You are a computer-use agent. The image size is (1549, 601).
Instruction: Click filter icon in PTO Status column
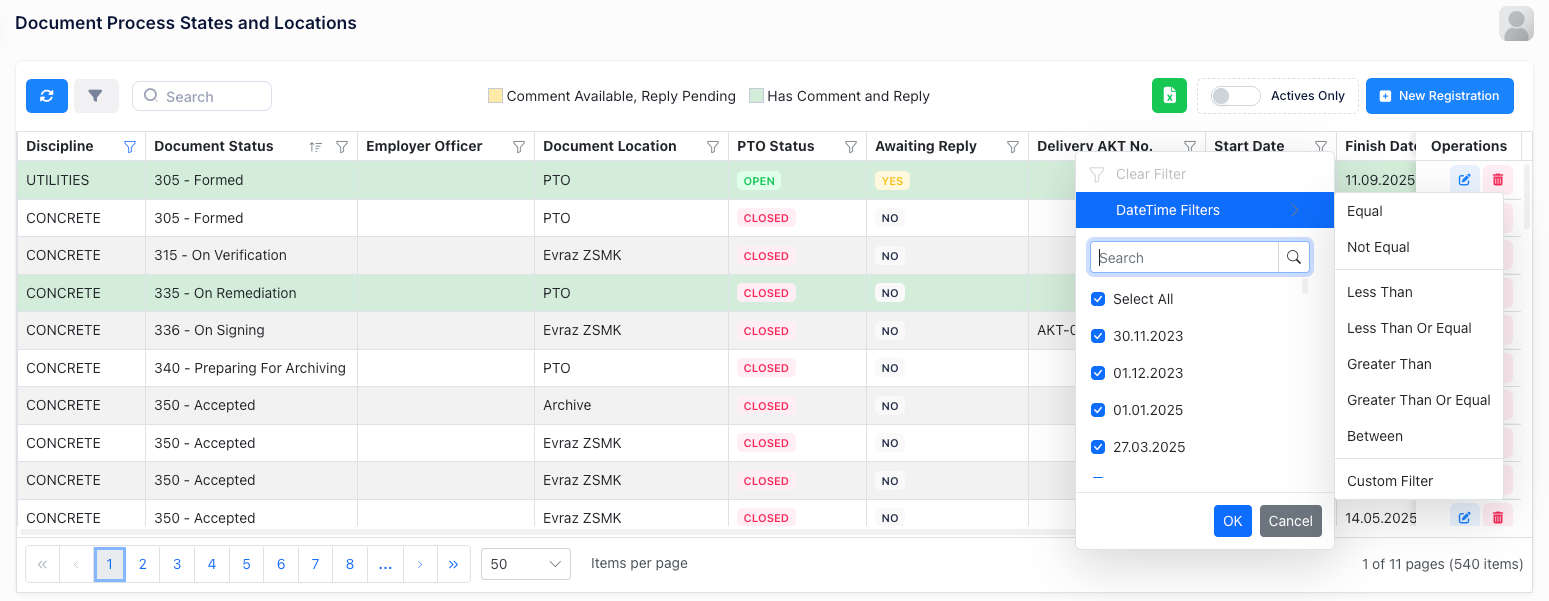851,147
